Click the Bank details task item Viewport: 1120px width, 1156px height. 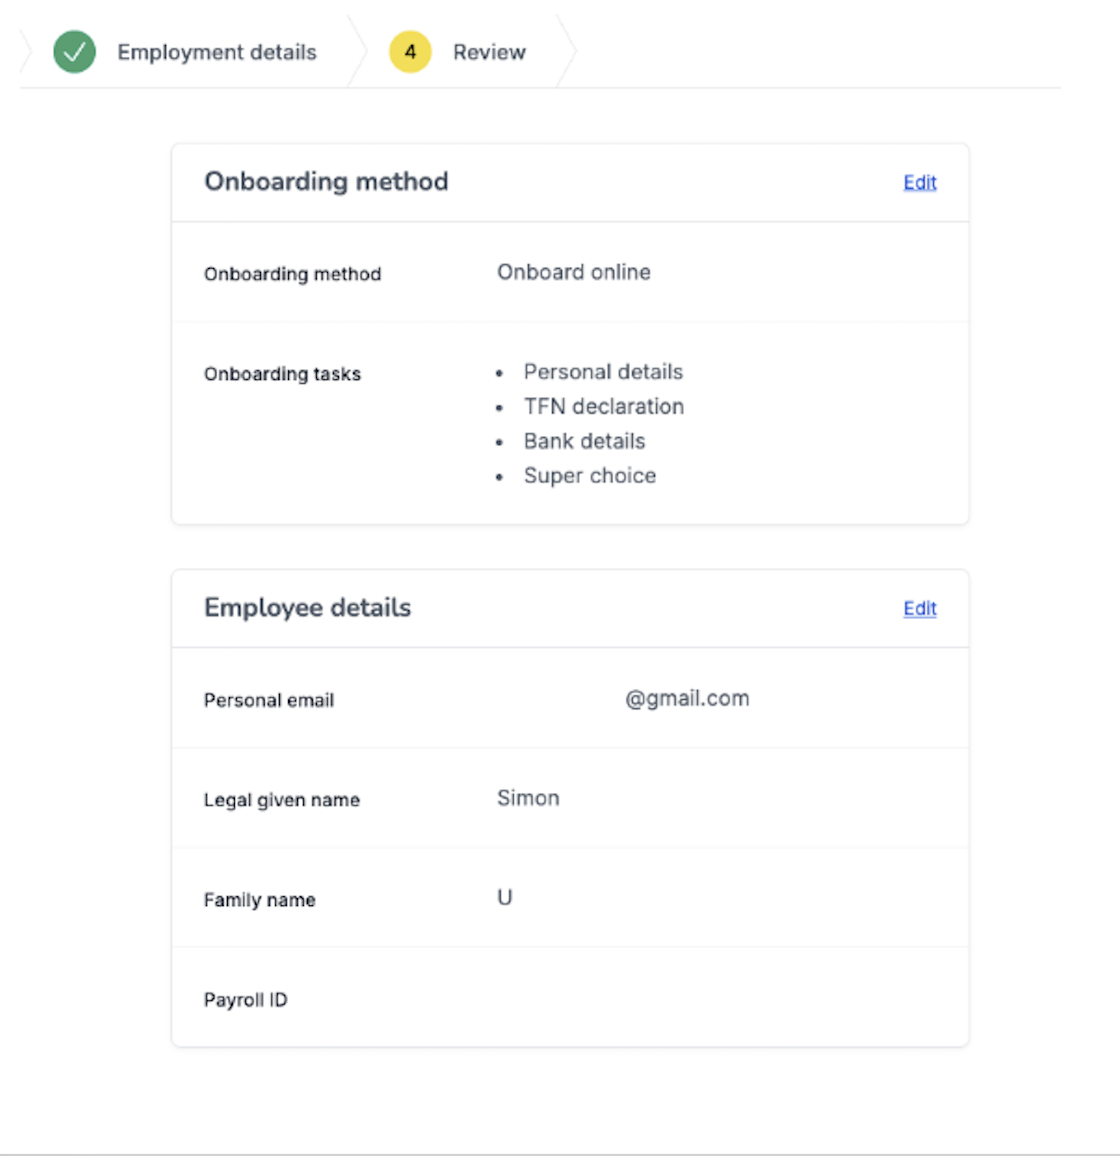pyautogui.click(x=584, y=441)
